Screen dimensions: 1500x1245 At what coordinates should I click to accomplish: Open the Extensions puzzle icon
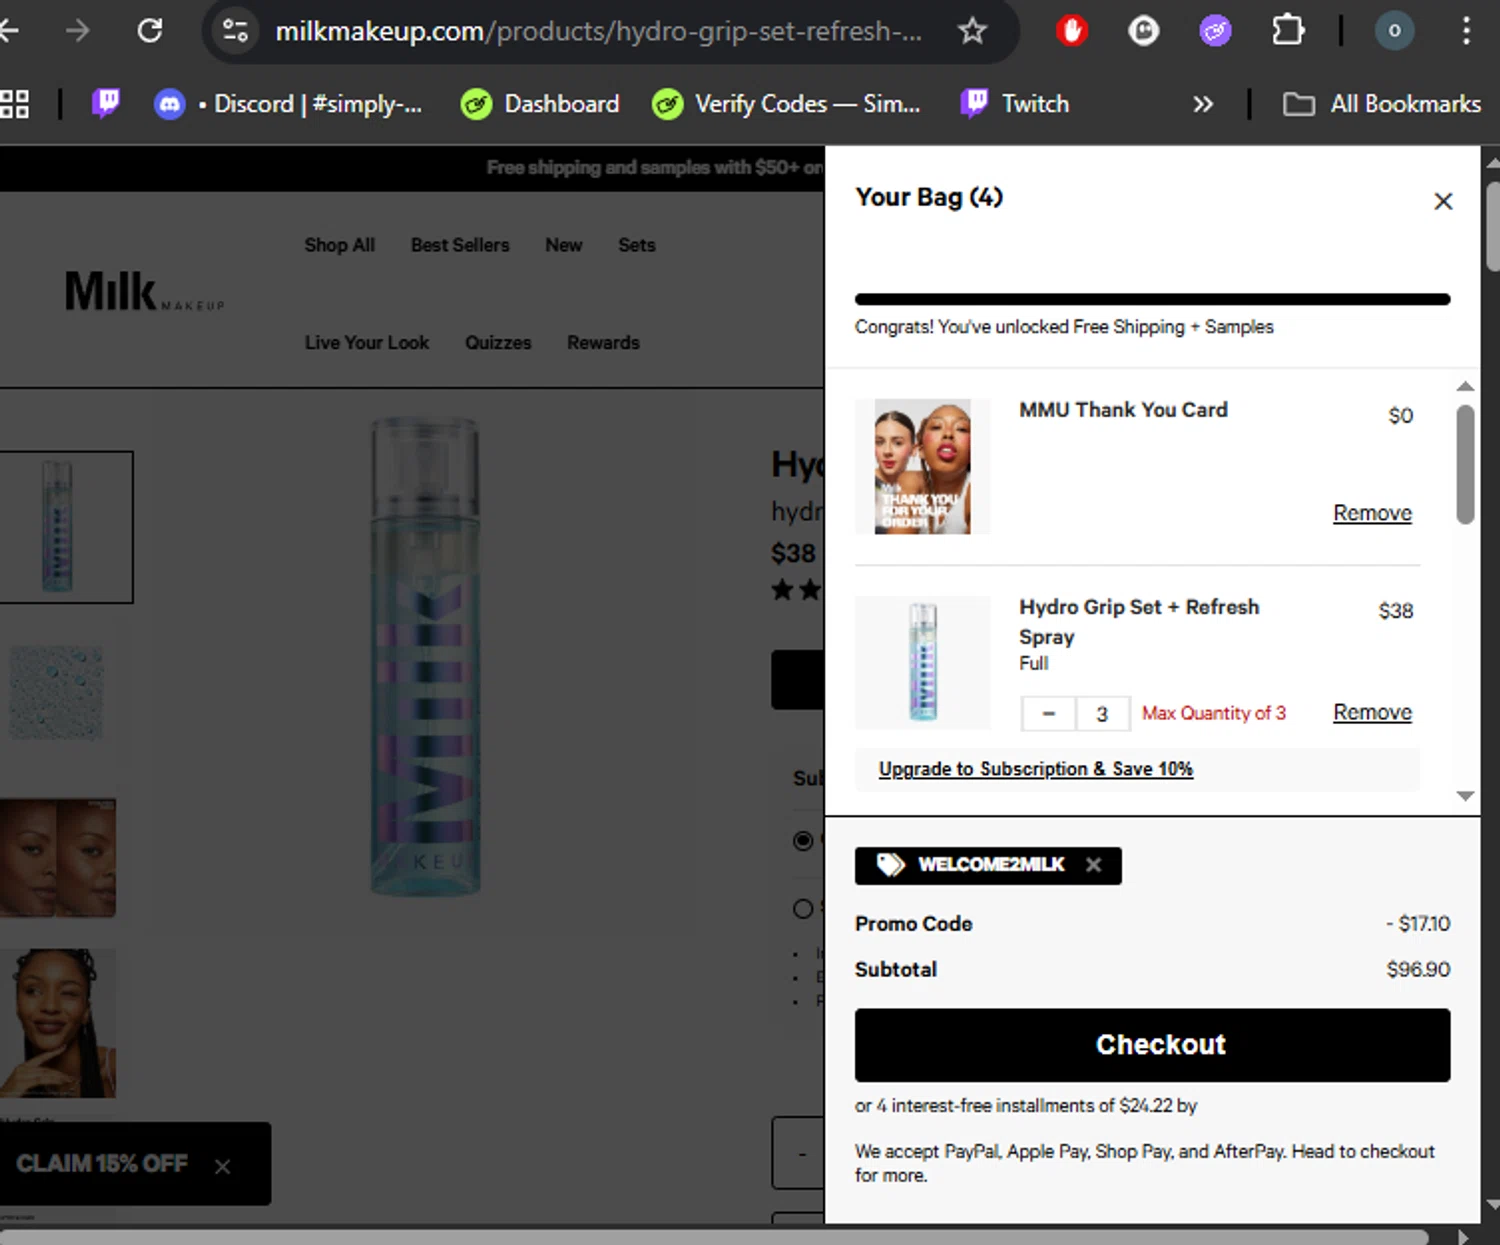point(1288,31)
